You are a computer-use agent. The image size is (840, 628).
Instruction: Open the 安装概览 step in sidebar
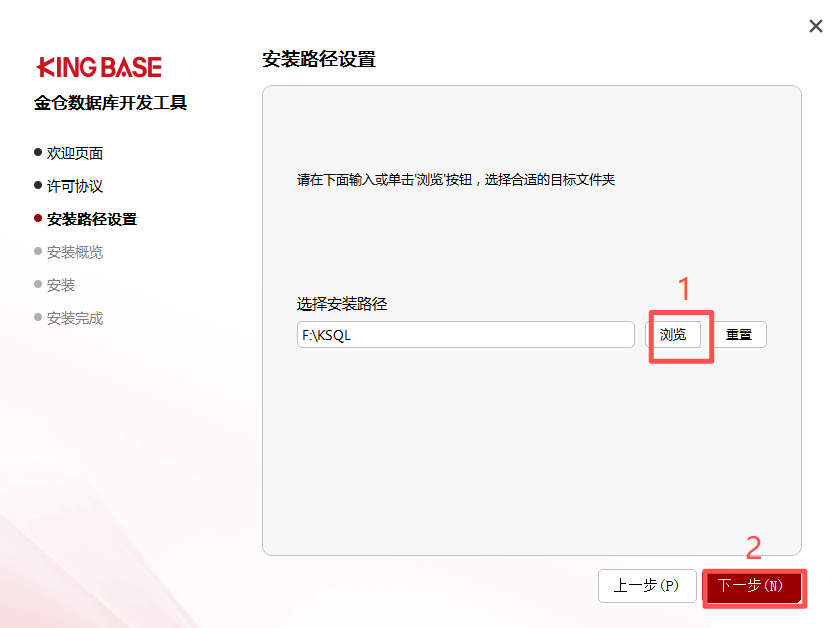74,252
